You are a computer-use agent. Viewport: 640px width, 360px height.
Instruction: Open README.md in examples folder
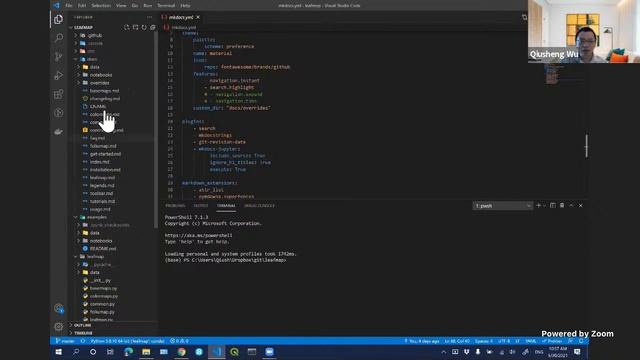[x=103, y=249]
